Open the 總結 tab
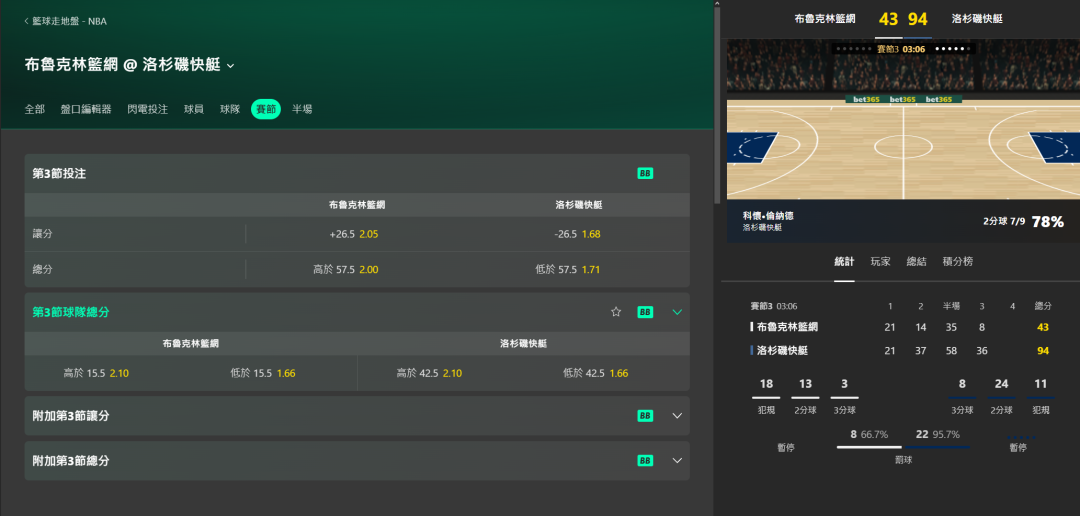Viewport: 1080px width, 516px height. (916, 262)
